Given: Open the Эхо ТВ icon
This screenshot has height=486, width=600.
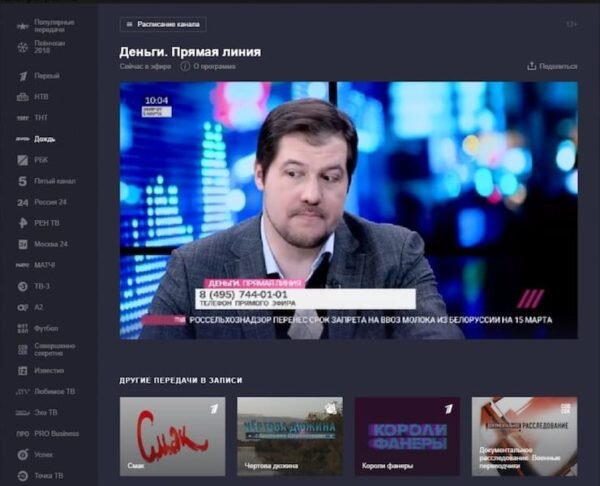Looking at the screenshot, I should click(23, 413).
